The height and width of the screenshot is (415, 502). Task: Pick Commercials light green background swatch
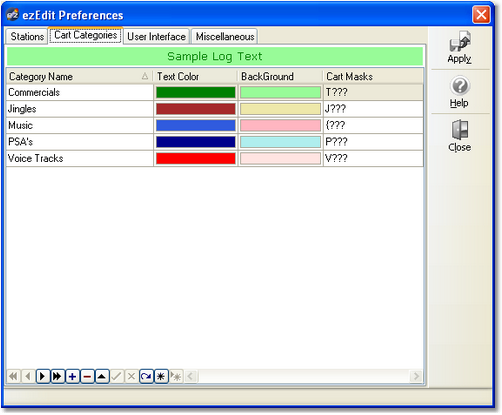(x=280, y=92)
